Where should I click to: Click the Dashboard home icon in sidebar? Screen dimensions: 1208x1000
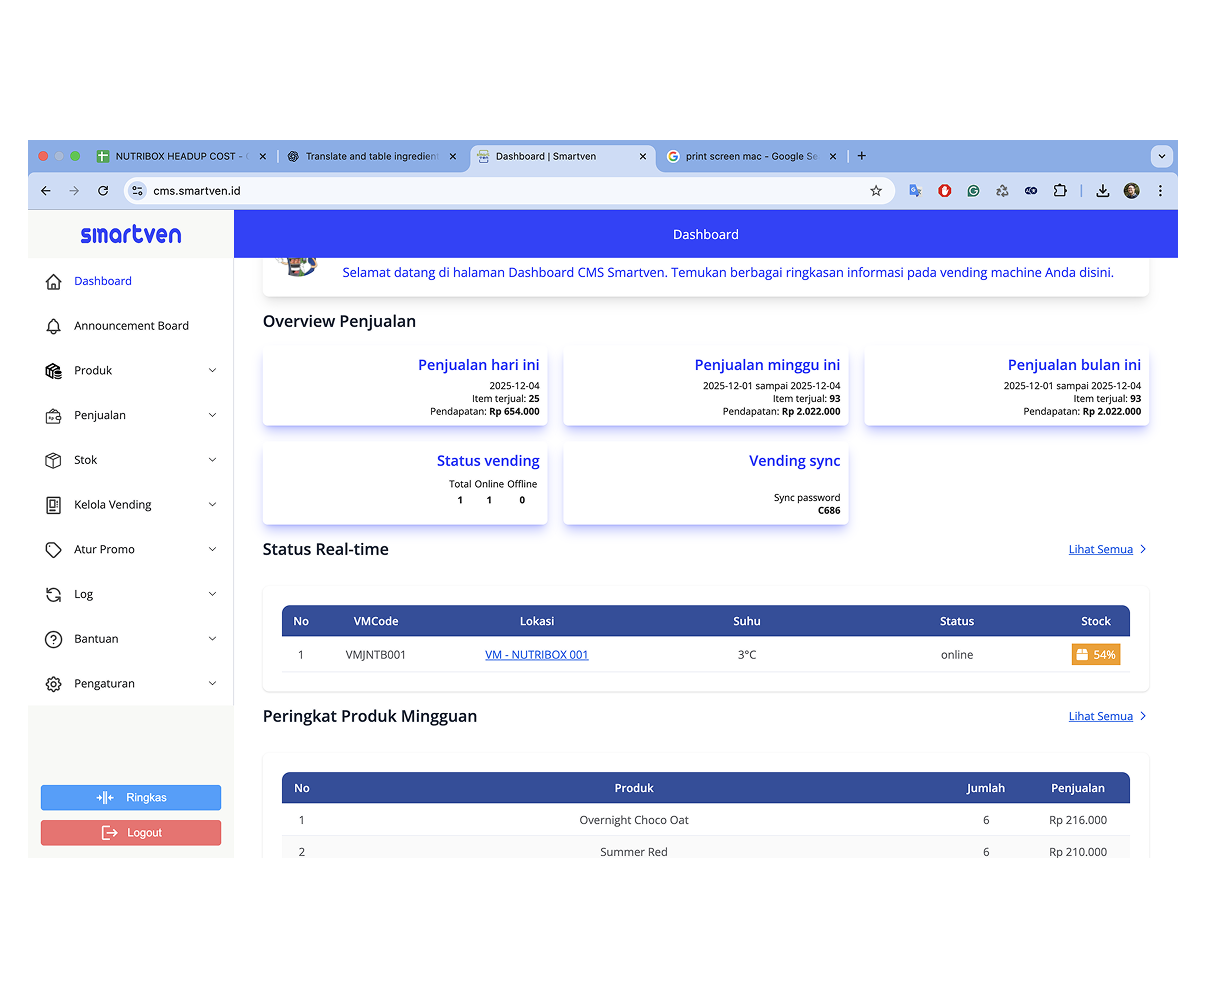[54, 282]
